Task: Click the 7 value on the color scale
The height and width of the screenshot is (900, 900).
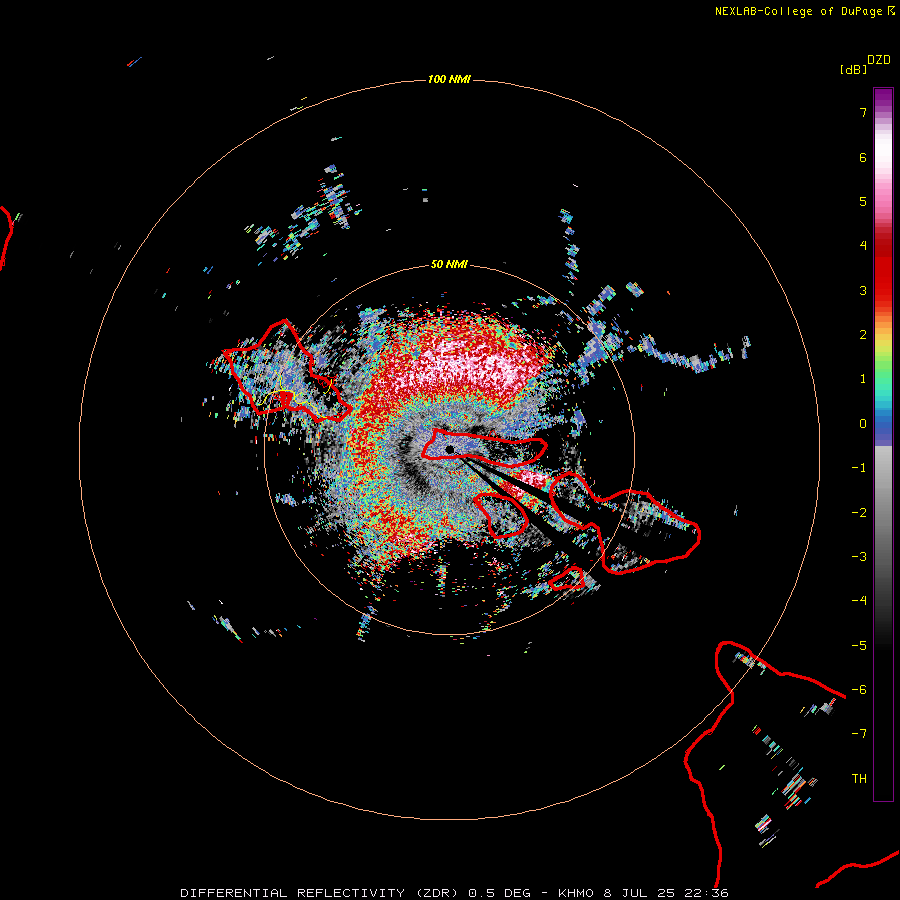Action: pyautogui.click(x=863, y=112)
